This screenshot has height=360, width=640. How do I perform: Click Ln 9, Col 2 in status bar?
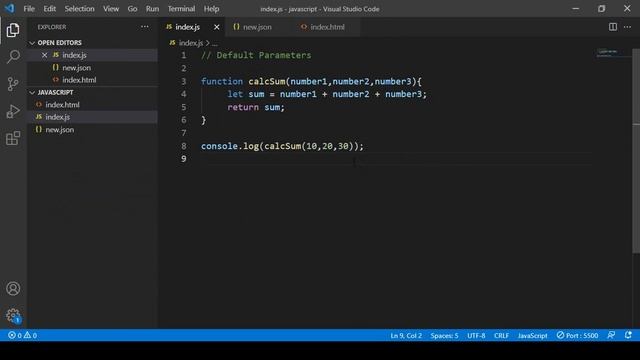click(406, 336)
